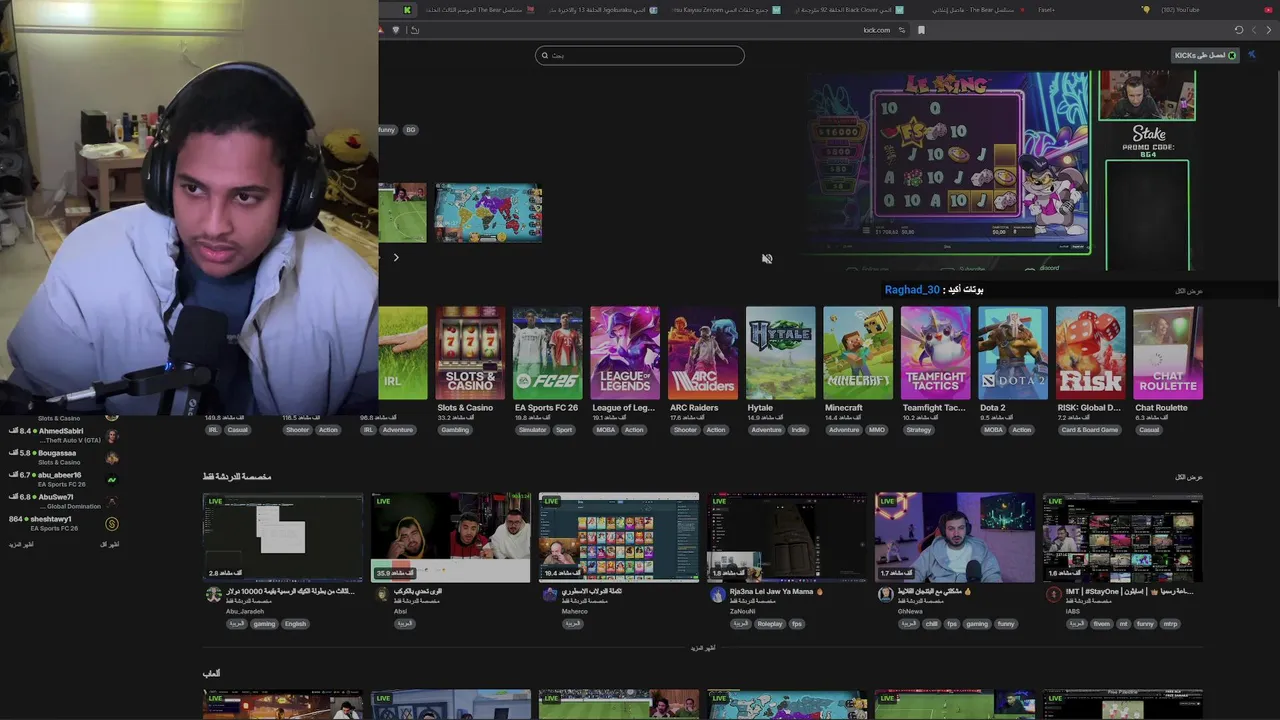
Task: Open AhmedSabiri in the sidebar channel list
Action: coord(64,435)
